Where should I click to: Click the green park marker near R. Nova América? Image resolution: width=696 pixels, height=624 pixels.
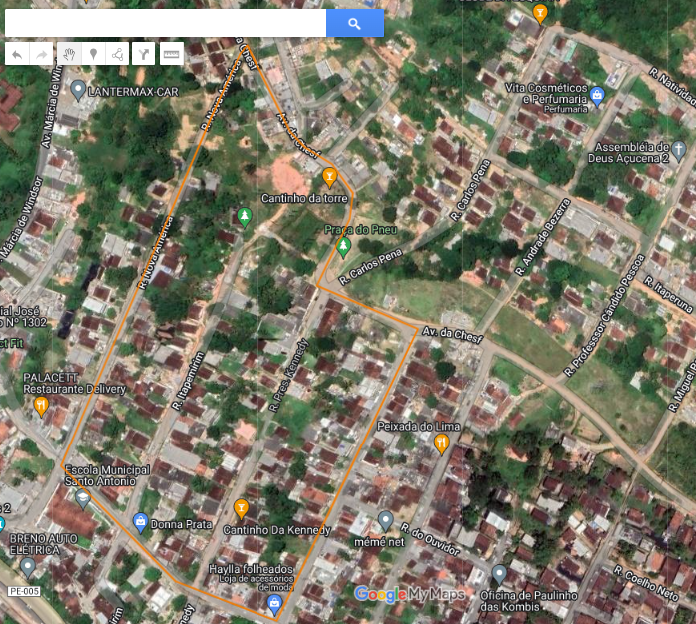[x=245, y=217]
